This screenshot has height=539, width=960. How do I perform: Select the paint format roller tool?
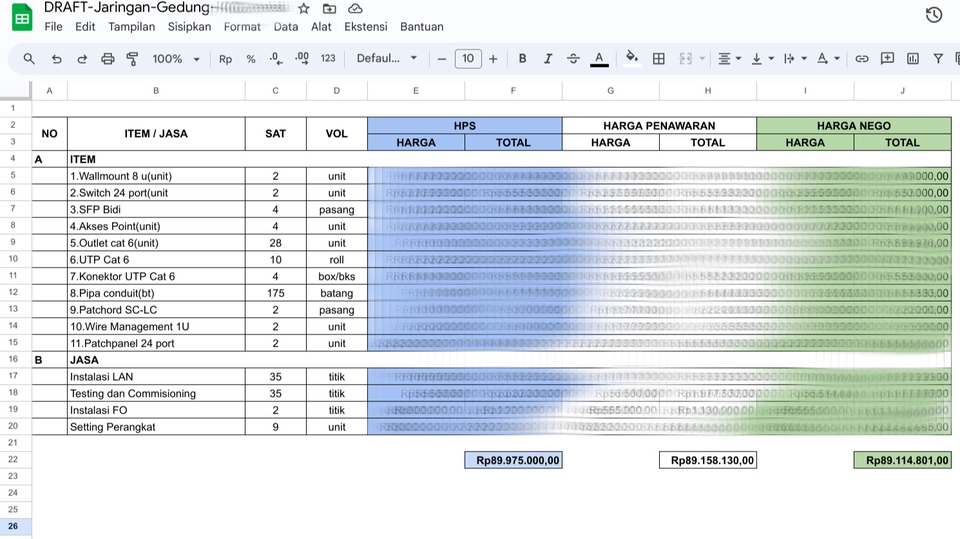tap(132, 59)
